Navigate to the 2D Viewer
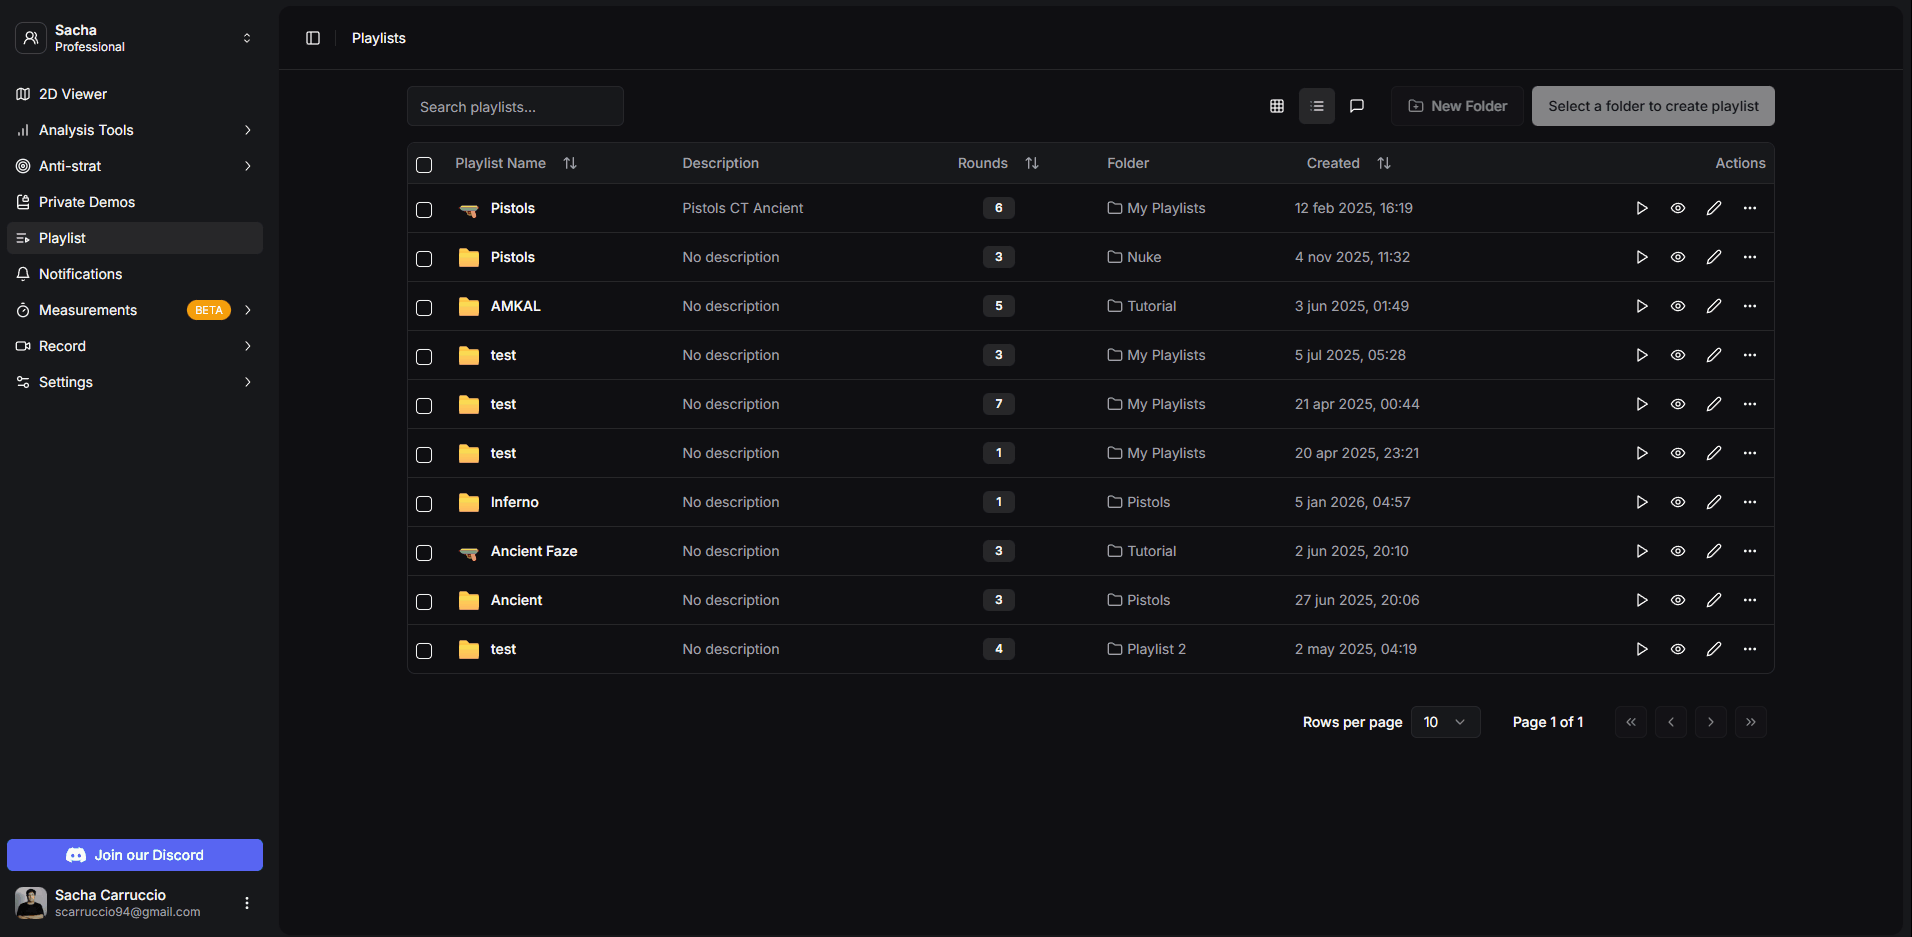 tap(72, 93)
